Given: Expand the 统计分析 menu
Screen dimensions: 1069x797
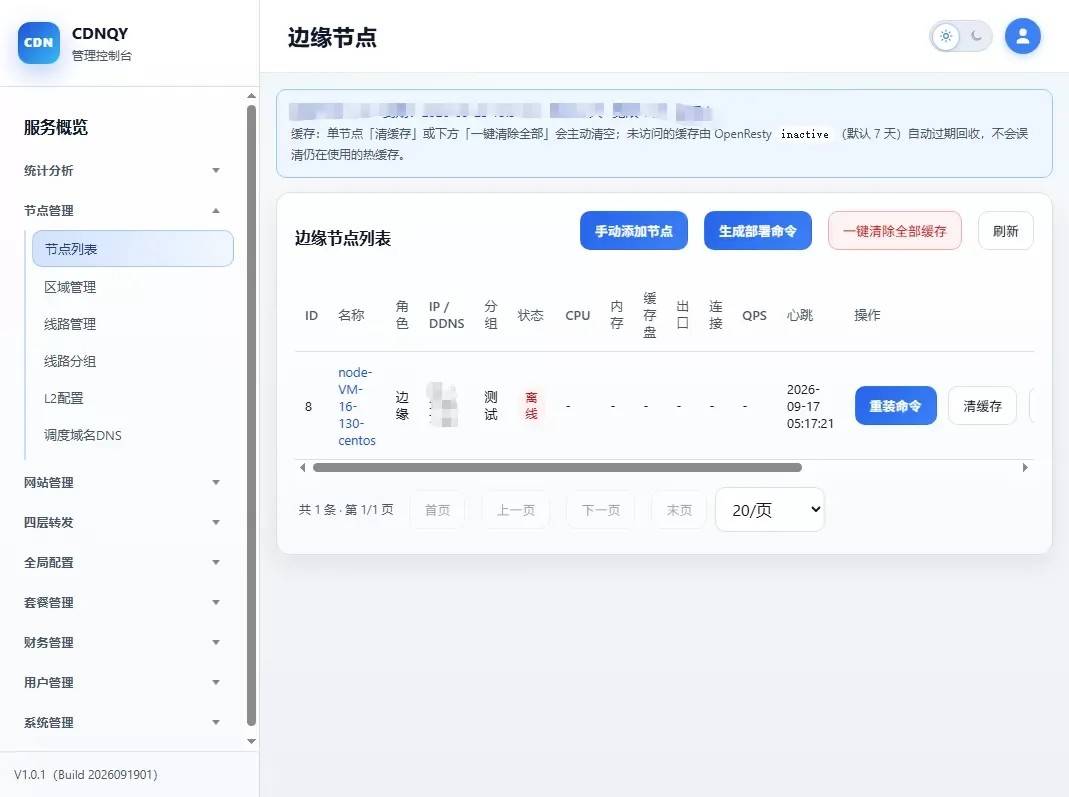Looking at the screenshot, I should pyautogui.click(x=122, y=170).
